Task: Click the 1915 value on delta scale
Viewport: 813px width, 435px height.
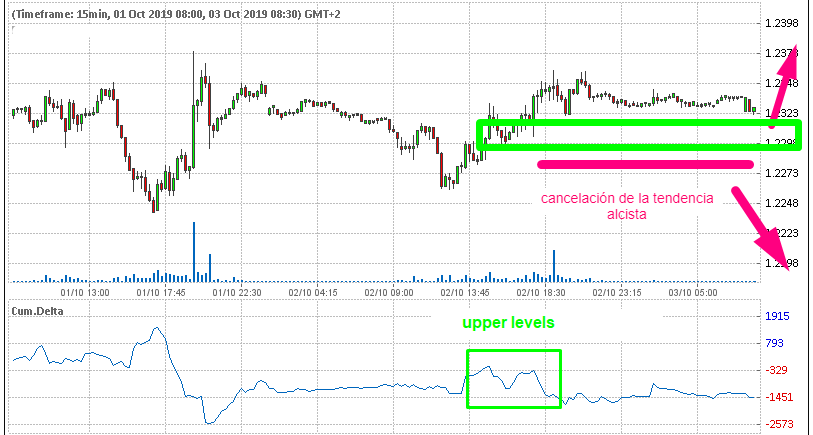Action: pos(778,316)
